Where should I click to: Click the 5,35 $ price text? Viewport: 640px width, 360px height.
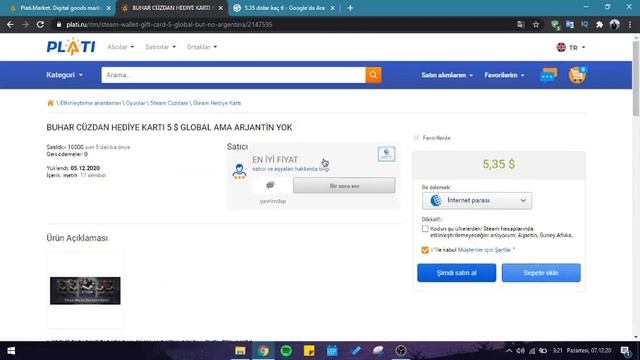coord(498,164)
